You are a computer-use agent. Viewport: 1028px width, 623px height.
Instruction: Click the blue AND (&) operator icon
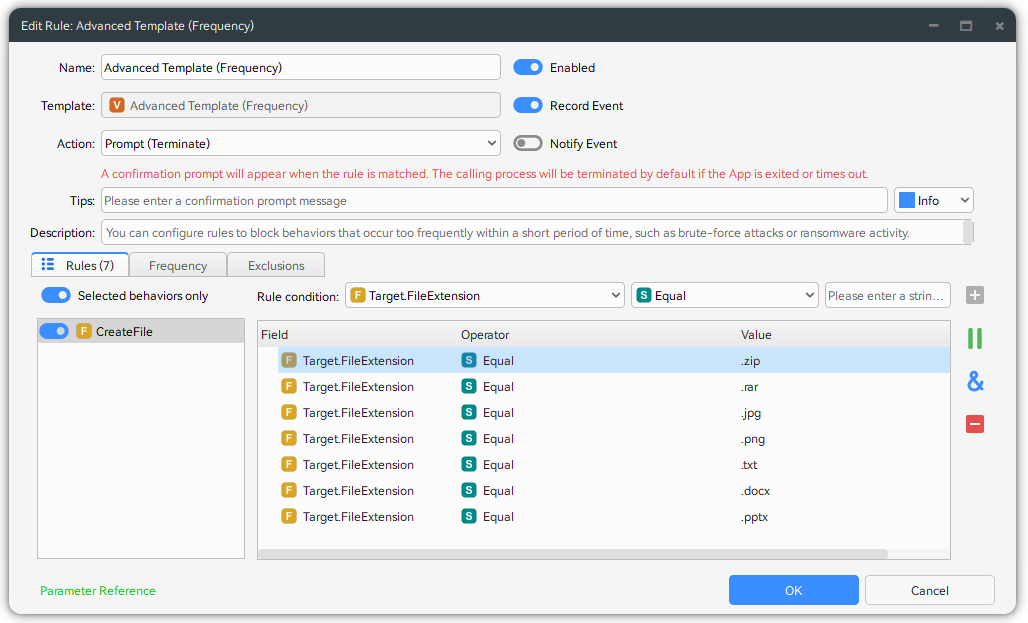coord(975,381)
